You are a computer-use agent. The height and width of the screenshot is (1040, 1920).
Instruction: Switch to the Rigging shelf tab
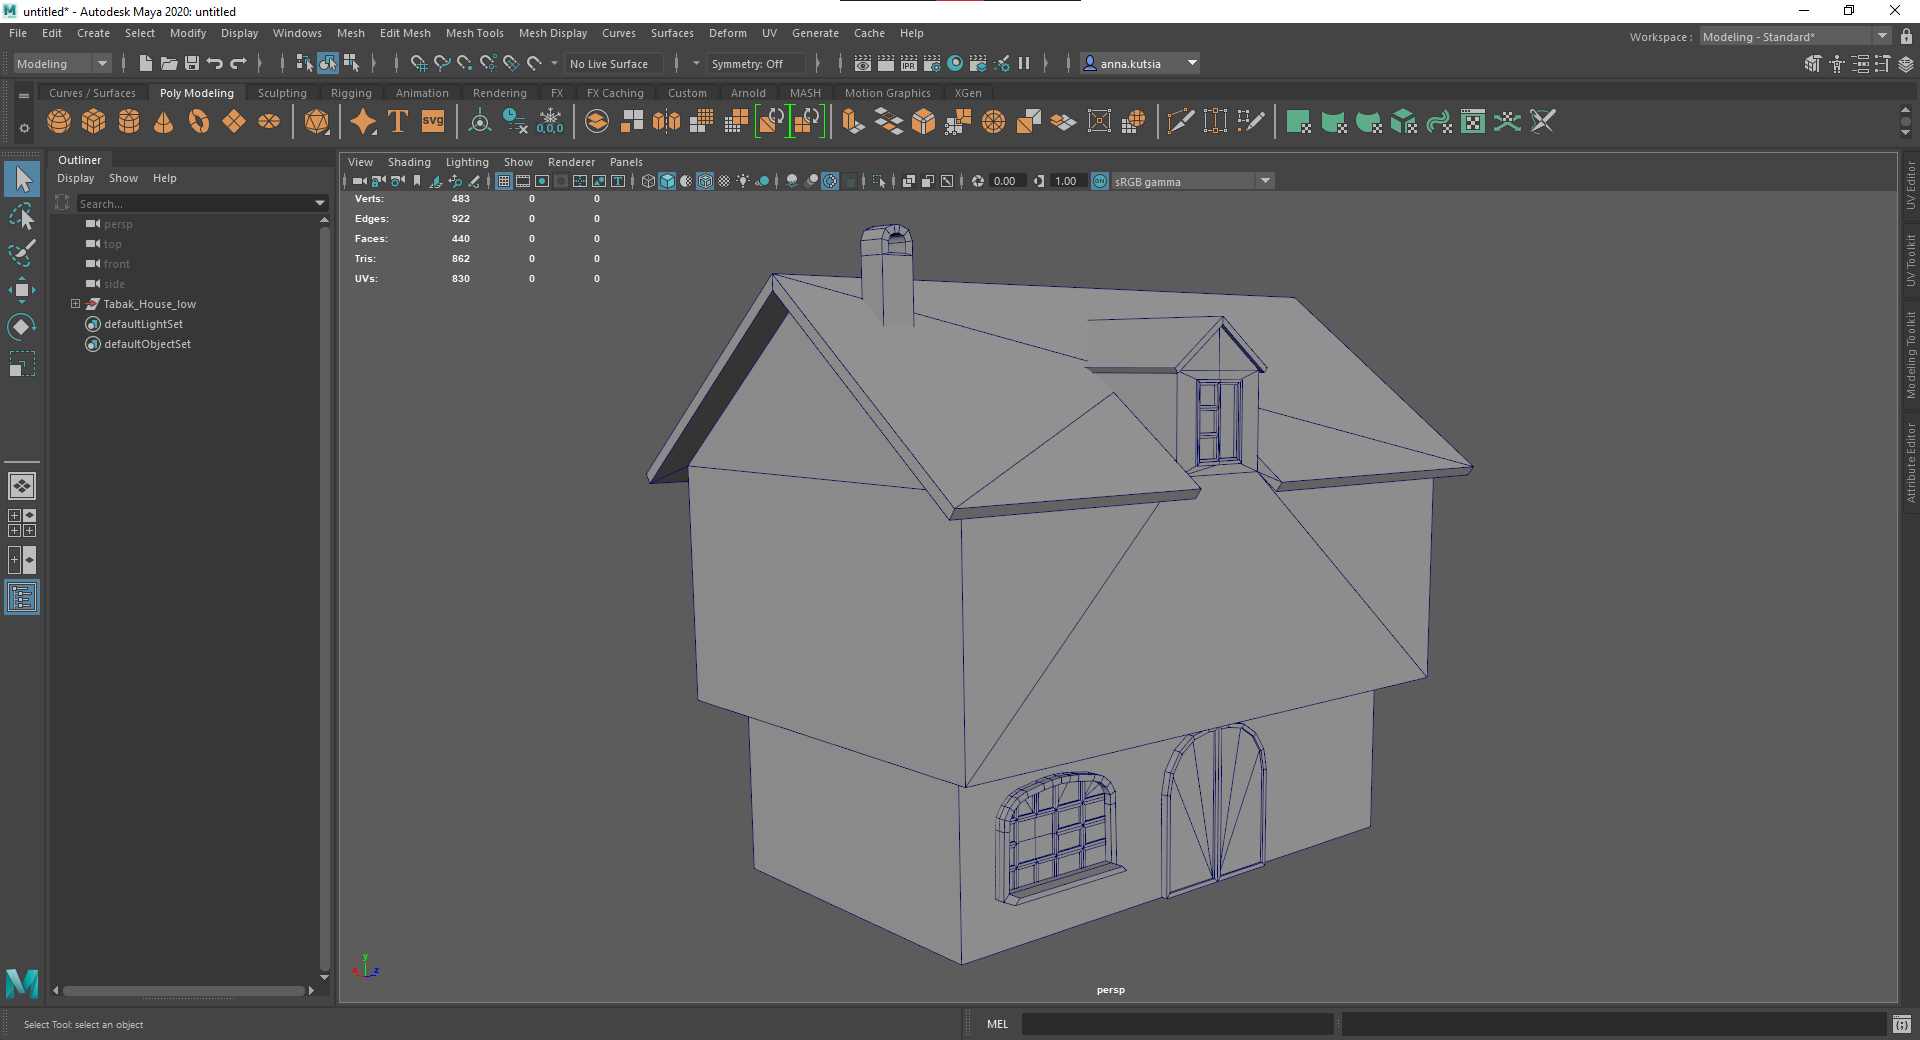tap(351, 93)
